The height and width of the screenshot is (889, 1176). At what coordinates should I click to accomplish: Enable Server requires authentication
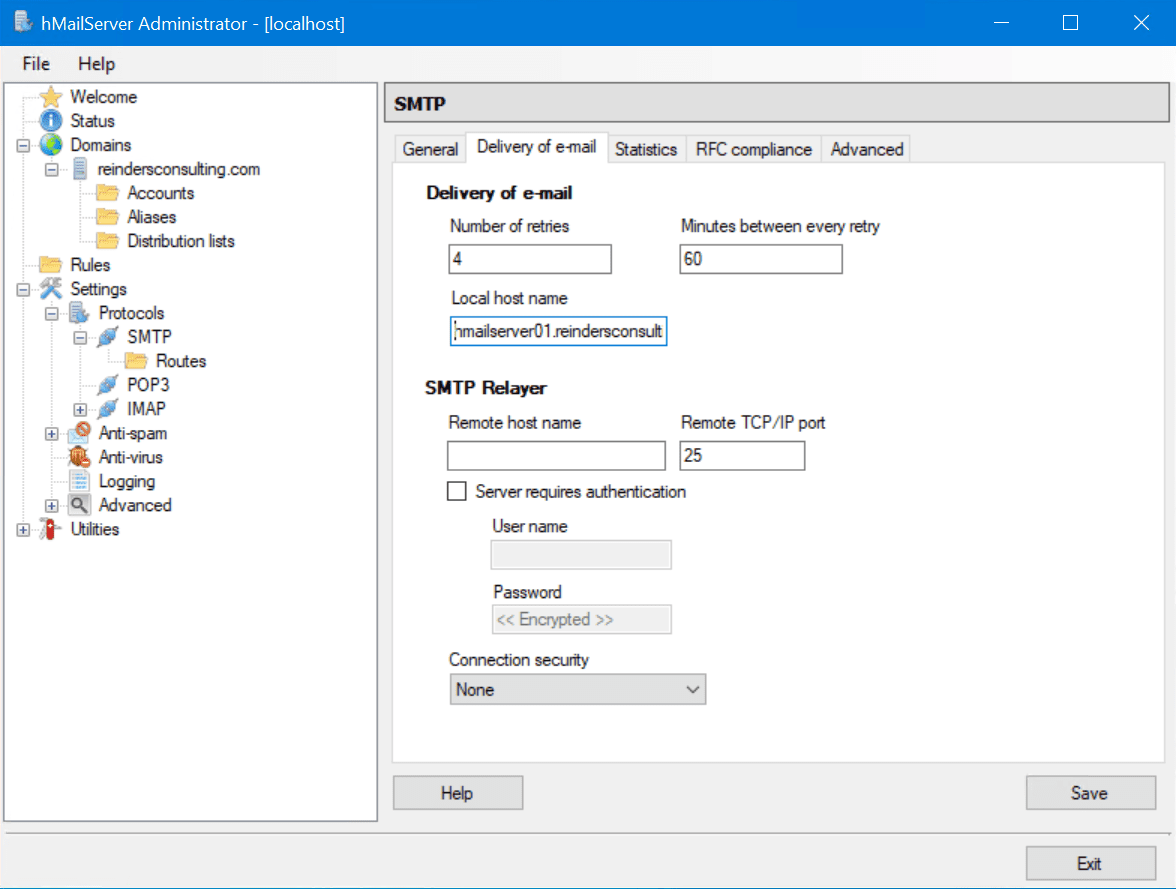(457, 491)
